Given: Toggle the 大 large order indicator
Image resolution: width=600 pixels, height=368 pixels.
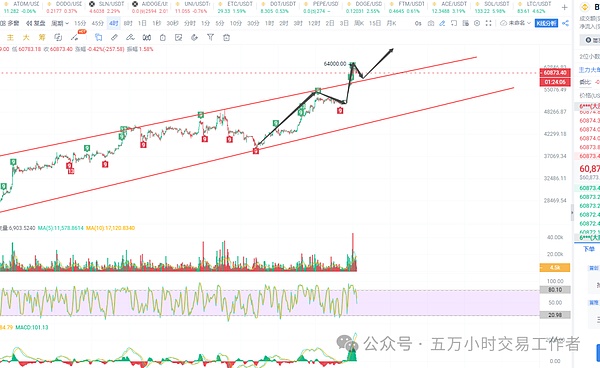Looking at the screenshot, I should pos(26,37).
